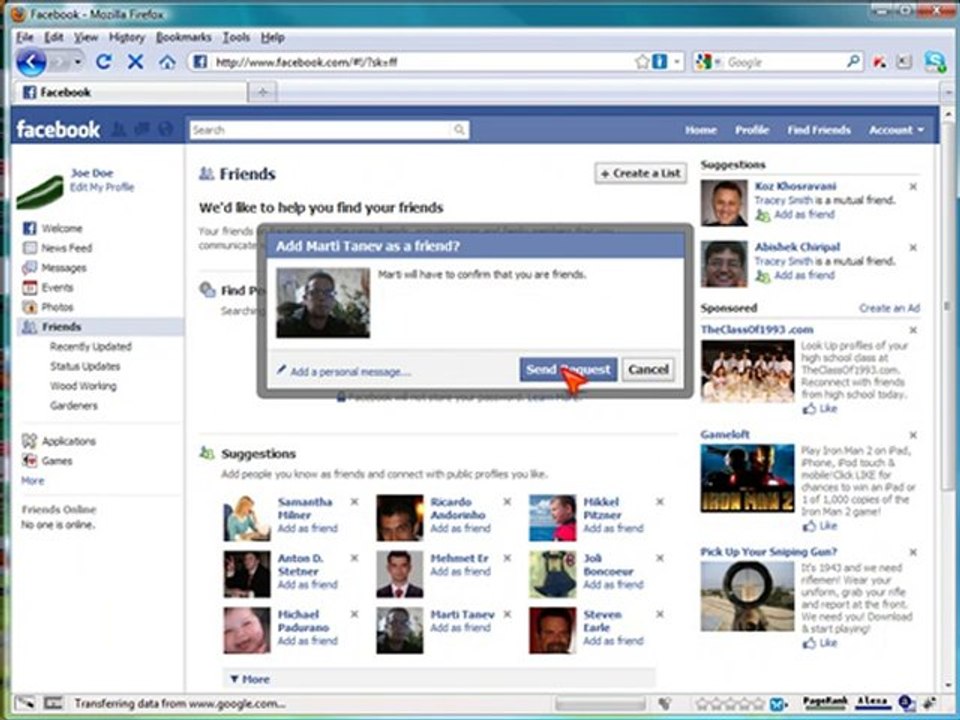This screenshot has width=960, height=720.
Task: Add Koz Khosravani as friend
Action: 804,214
